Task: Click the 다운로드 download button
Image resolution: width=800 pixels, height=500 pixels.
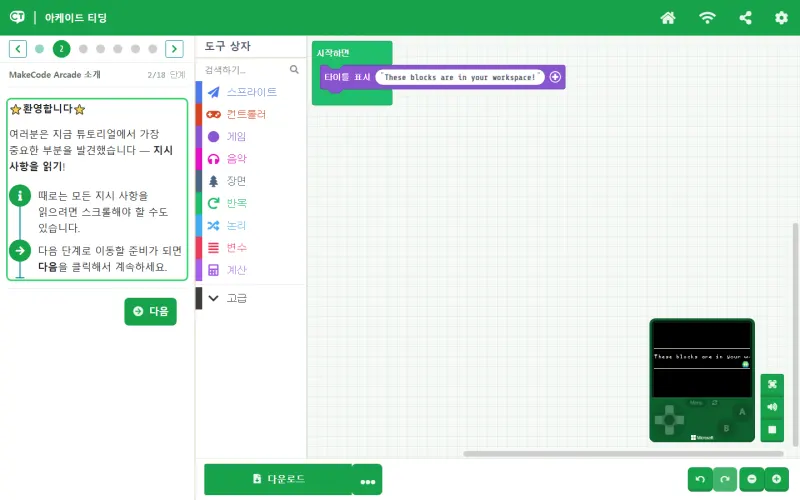Action: click(x=278, y=479)
